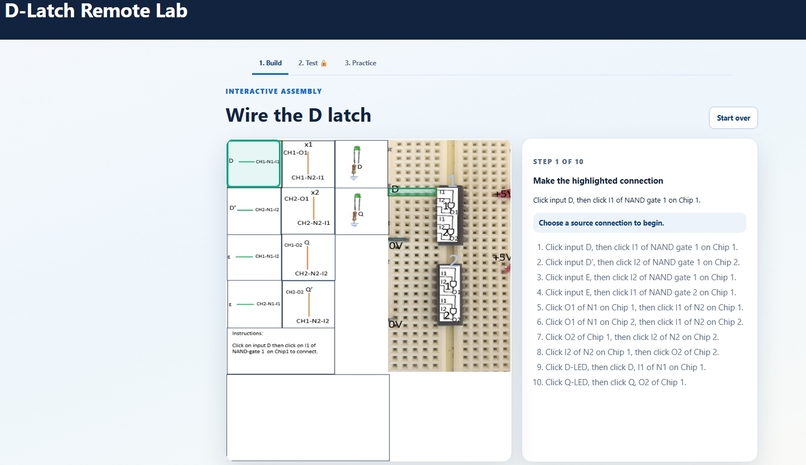Click the green Q-LED icon
Screen dimensions: 806x465
[356, 210]
